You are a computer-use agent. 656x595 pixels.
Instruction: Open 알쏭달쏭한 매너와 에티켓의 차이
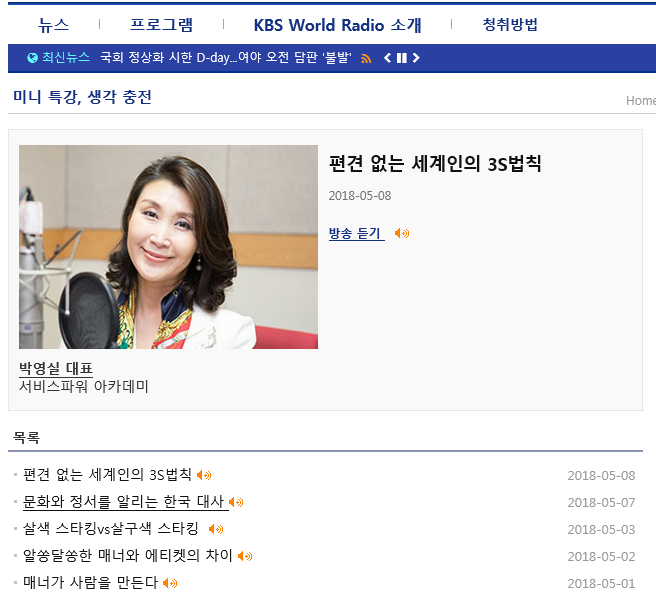pyautogui.click(x=128, y=556)
